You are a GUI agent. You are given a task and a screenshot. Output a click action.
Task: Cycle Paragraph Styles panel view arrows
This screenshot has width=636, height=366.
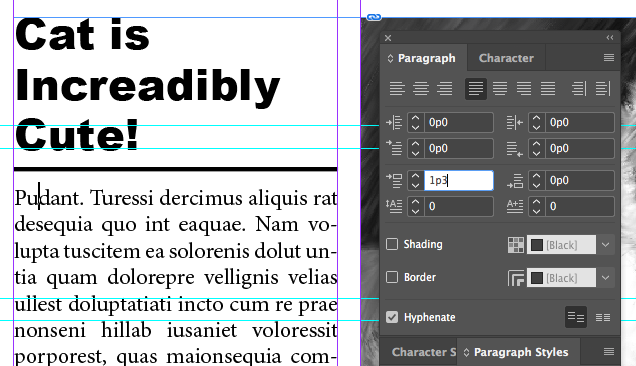[x=466, y=352]
